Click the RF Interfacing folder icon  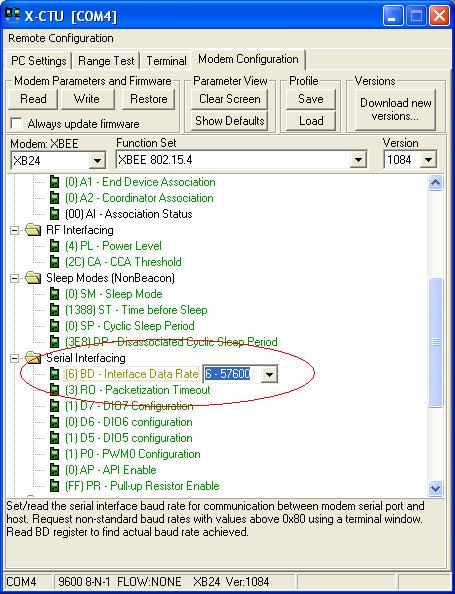click(33, 230)
